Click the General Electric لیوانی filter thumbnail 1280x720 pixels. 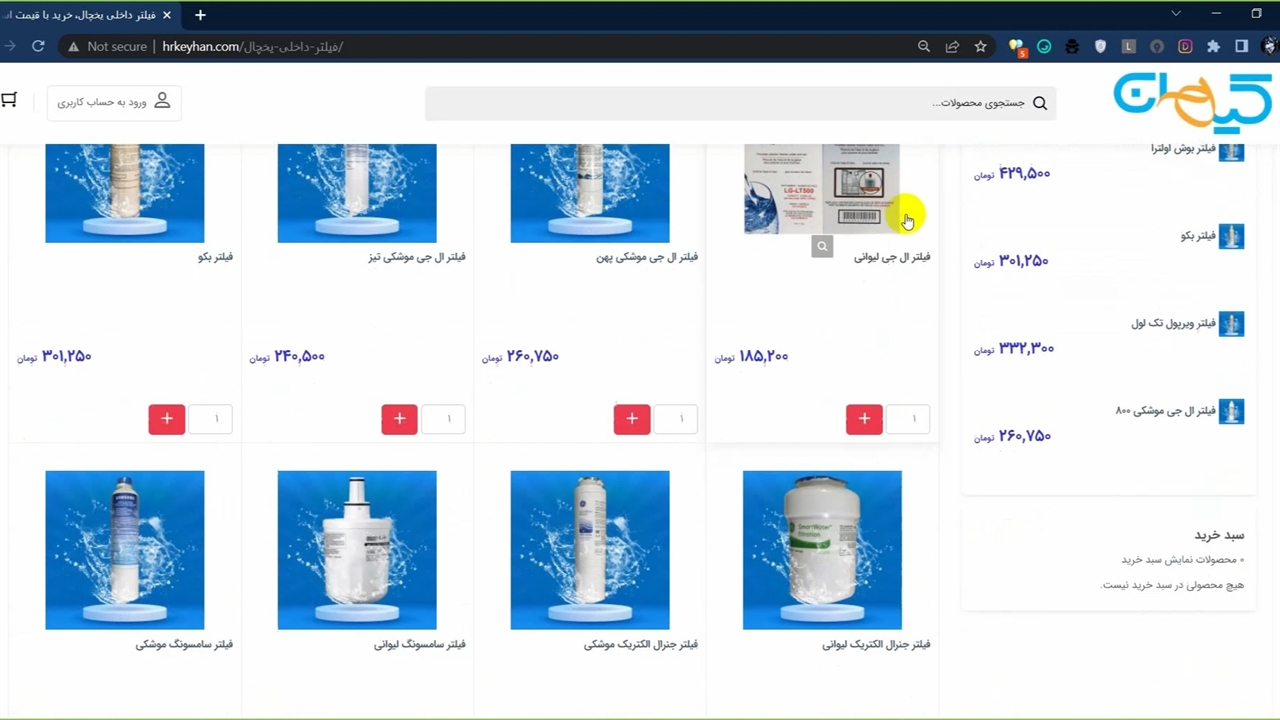(822, 550)
